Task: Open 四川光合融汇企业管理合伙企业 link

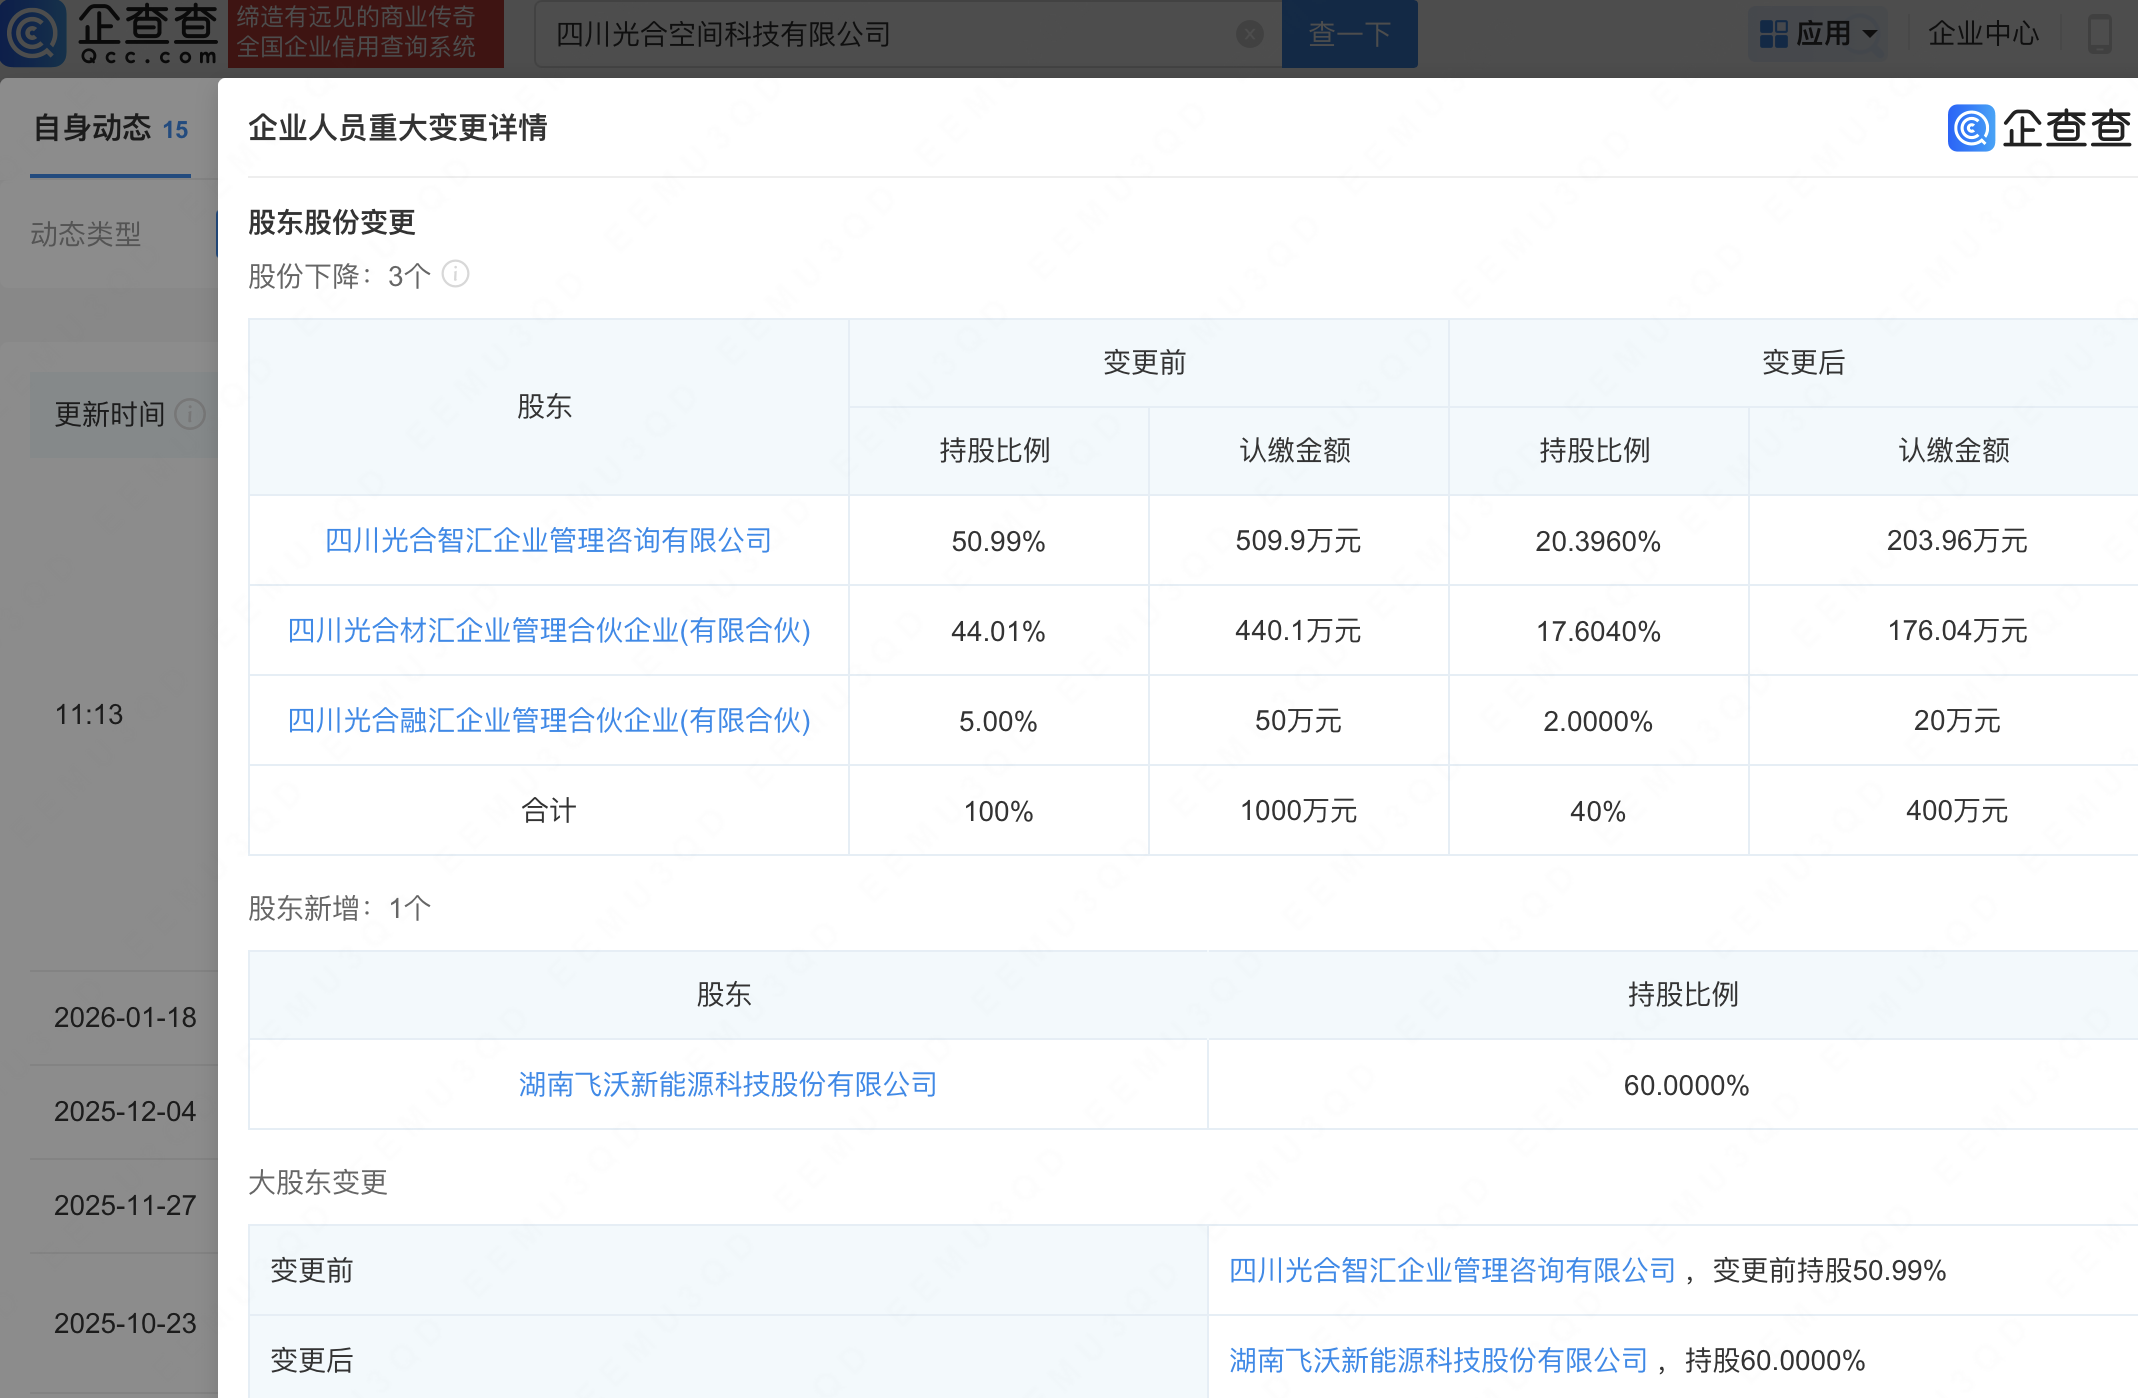Action: click(x=548, y=721)
